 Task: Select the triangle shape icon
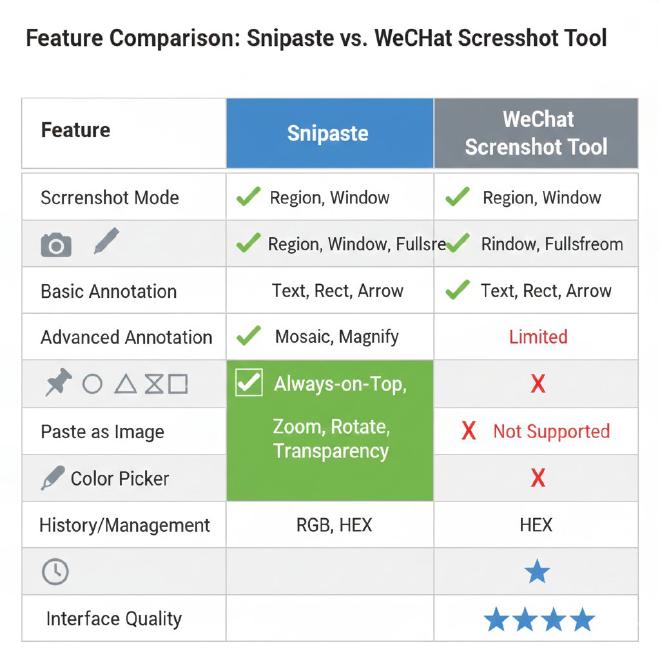tap(125, 384)
